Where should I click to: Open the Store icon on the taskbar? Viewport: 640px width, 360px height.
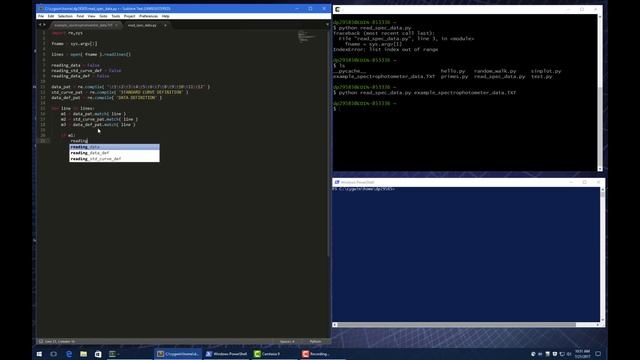98,354
